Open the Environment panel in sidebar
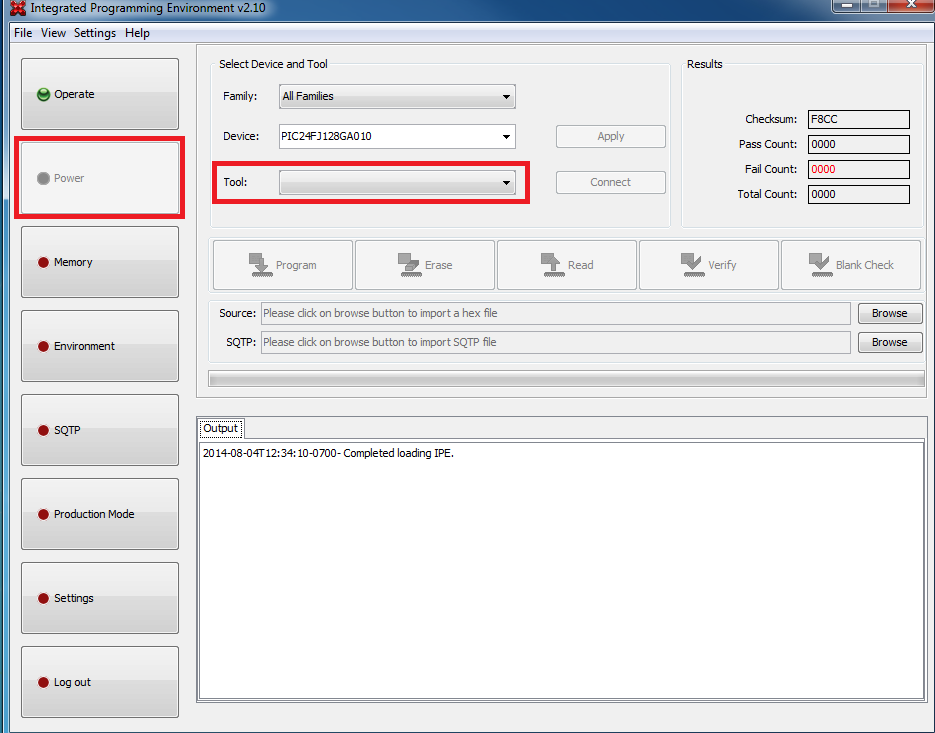The image size is (935, 733). click(x=100, y=346)
